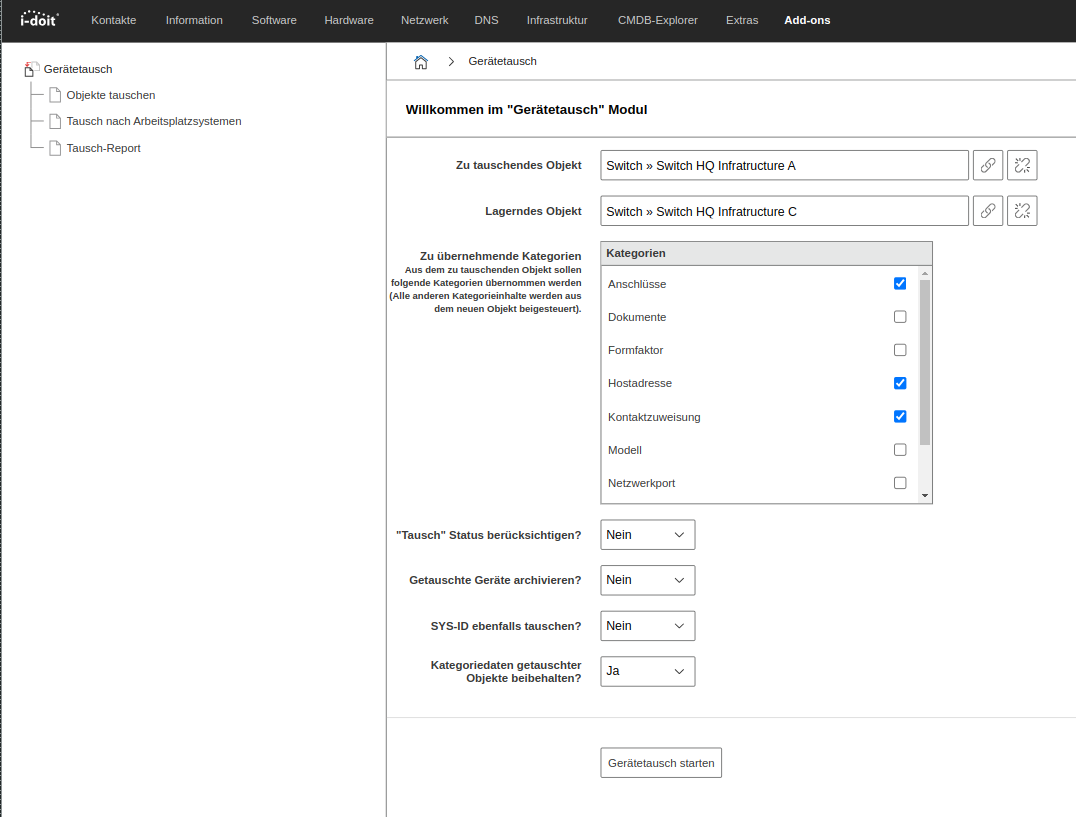Uncheck the Hostadresse category
The width and height of the screenshot is (1076, 817).
click(x=900, y=383)
